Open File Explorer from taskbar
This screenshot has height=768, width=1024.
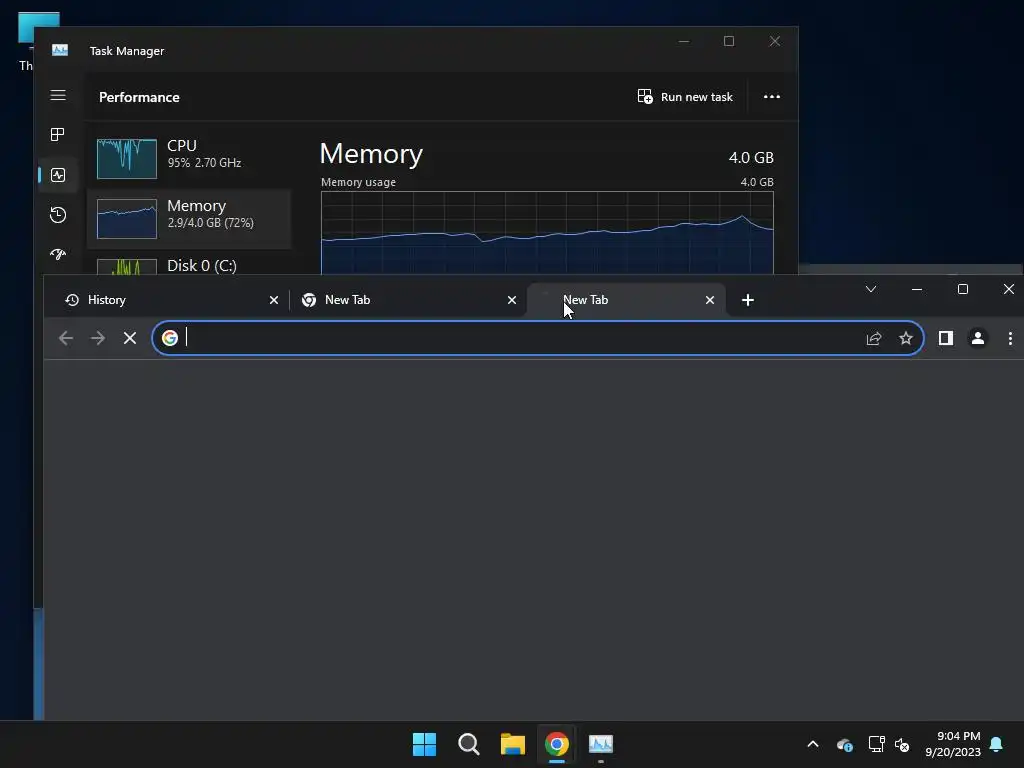(513, 744)
